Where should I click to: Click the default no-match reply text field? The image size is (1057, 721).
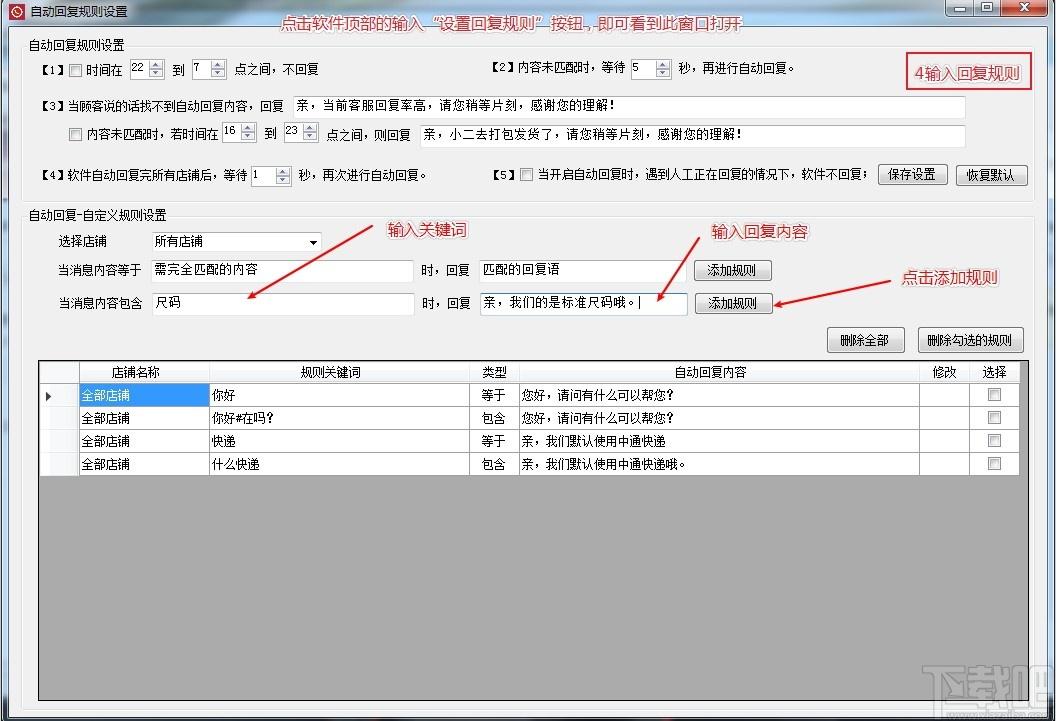point(629,106)
